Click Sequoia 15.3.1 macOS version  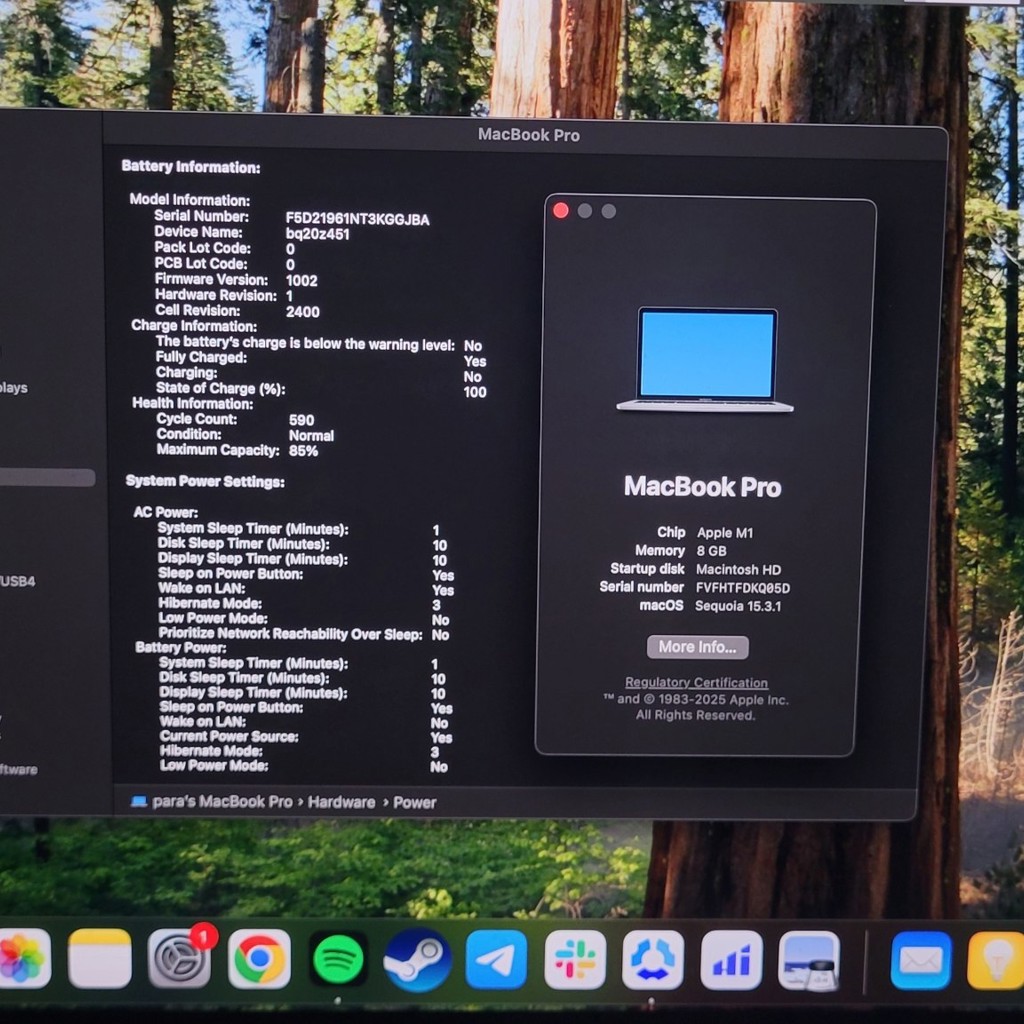[738, 606]
